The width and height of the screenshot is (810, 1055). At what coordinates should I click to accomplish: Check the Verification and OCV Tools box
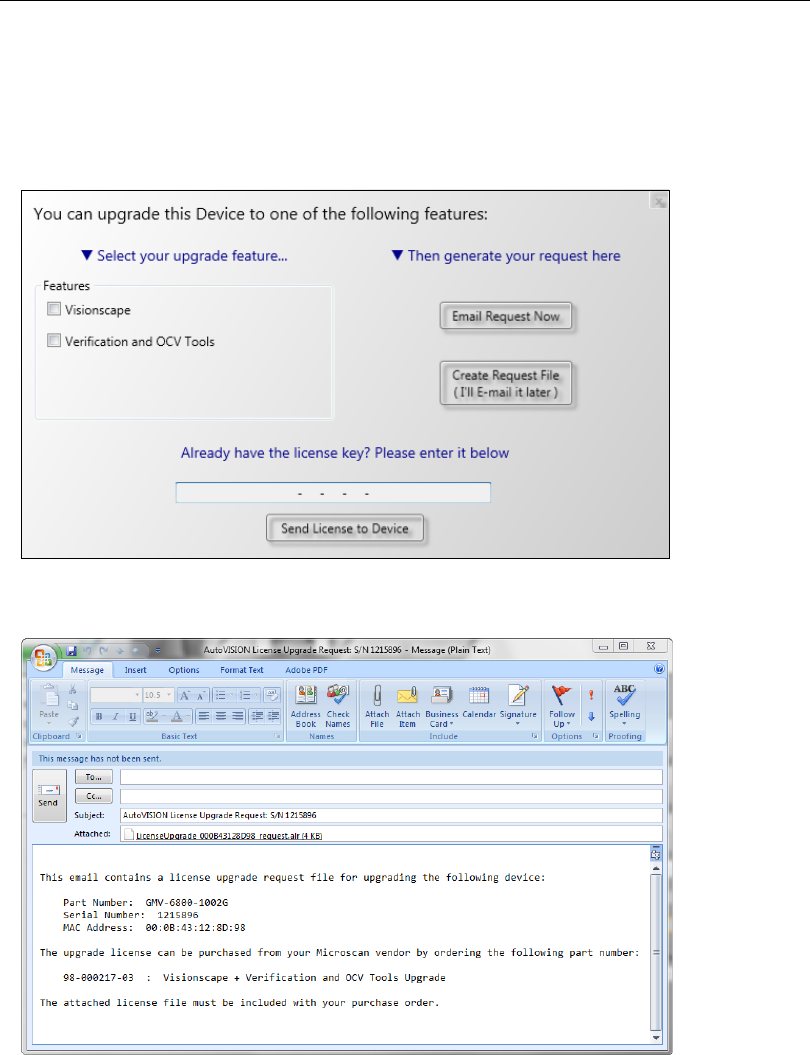(54, 340)
